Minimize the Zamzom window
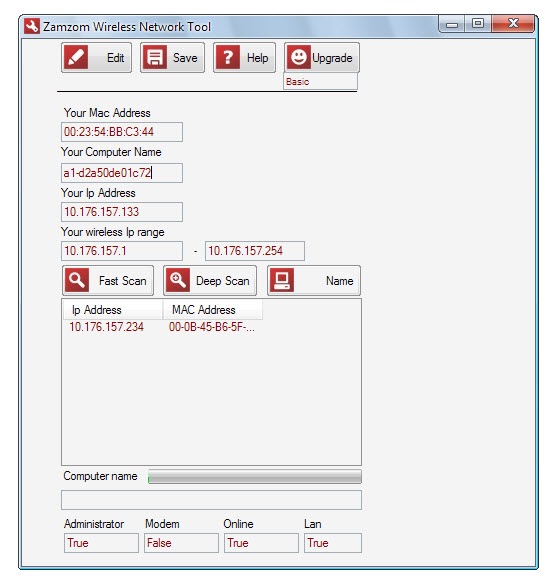 click(452, 24)
